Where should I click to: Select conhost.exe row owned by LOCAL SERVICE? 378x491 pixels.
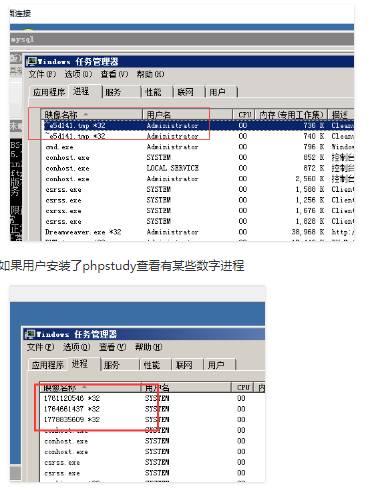tap(199, 168)
